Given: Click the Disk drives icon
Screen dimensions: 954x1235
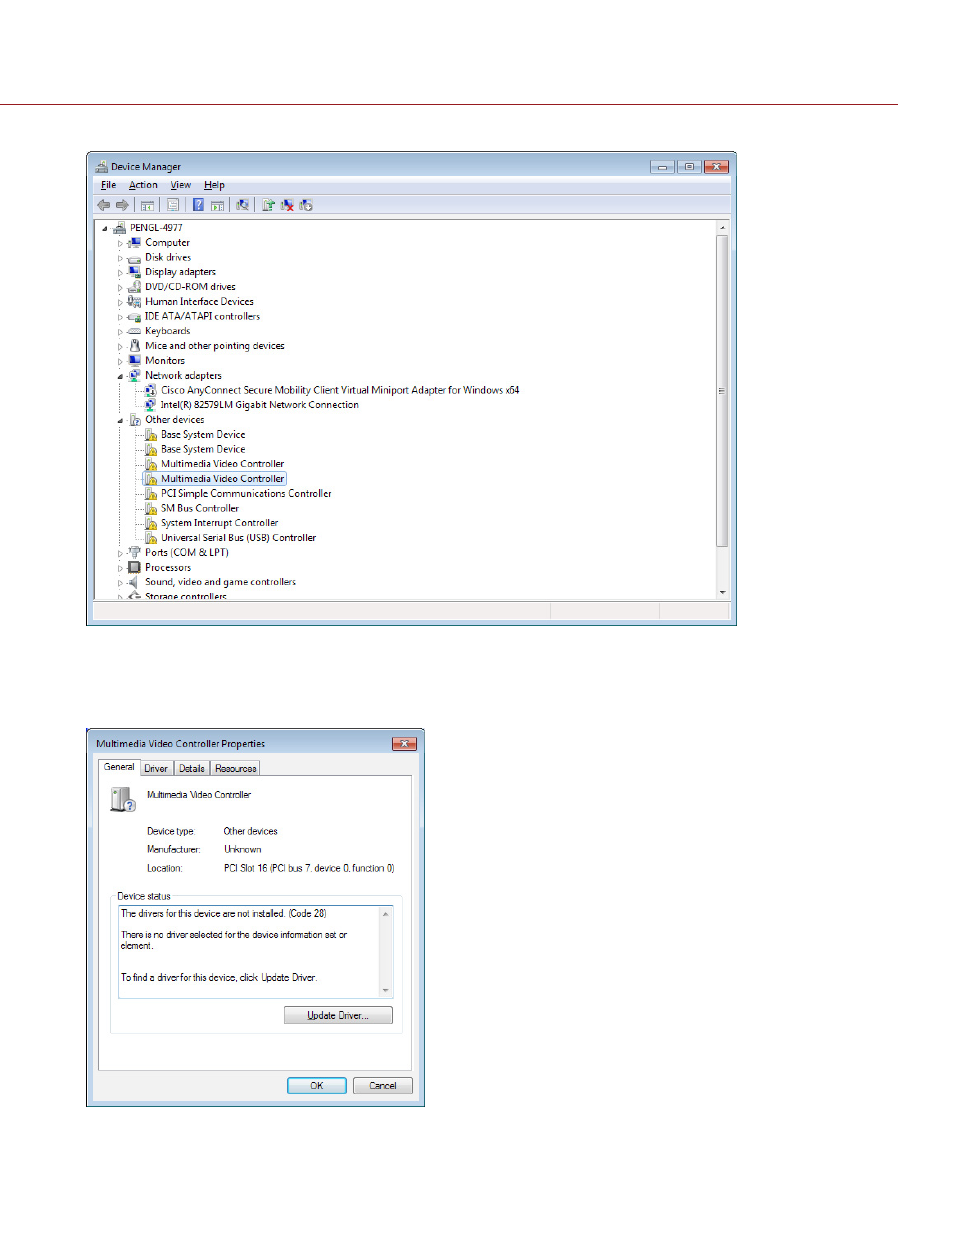Looking at the screenshot, I should pos(134,258).
